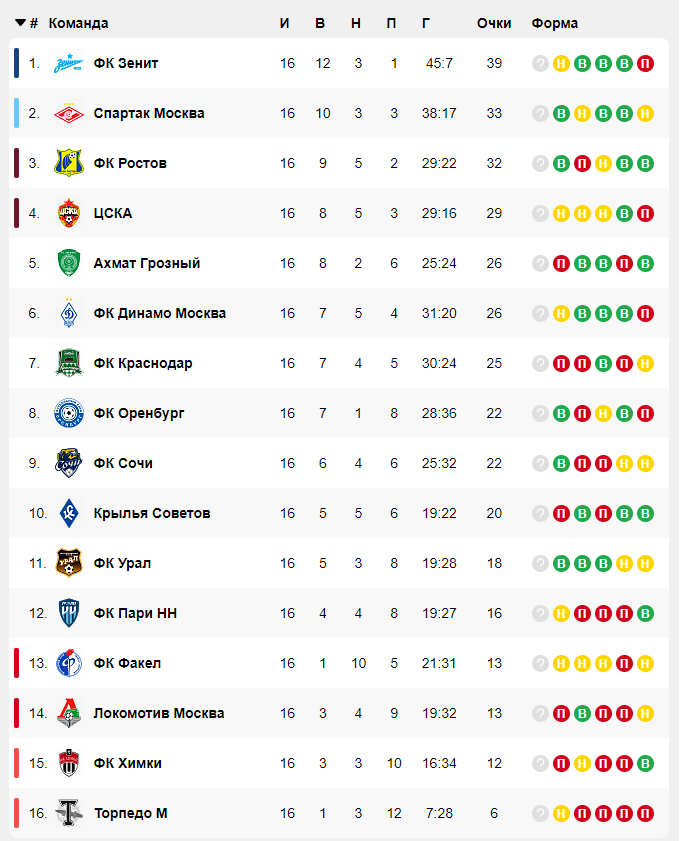Sort table by Очки column header
The image size is (680, 841).
coord(494,23)
